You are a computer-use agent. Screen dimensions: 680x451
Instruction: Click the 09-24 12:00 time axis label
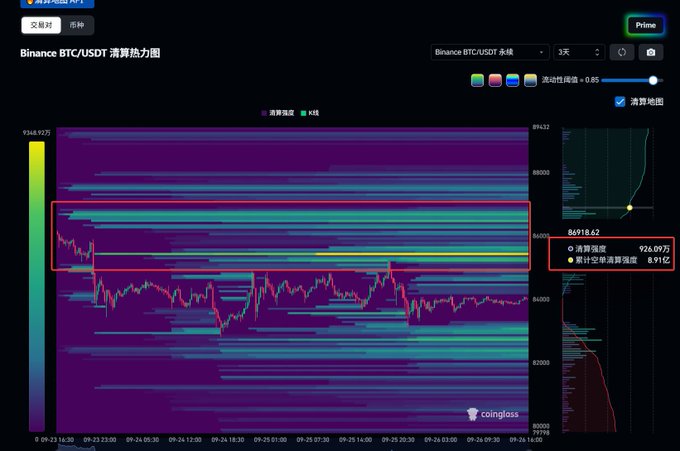point(185,440)
